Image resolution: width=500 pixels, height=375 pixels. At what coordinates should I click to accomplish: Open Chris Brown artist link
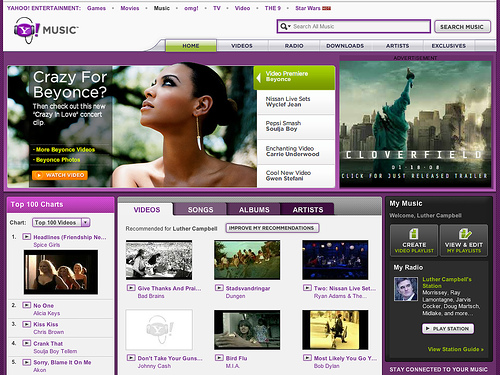[49, 332]
